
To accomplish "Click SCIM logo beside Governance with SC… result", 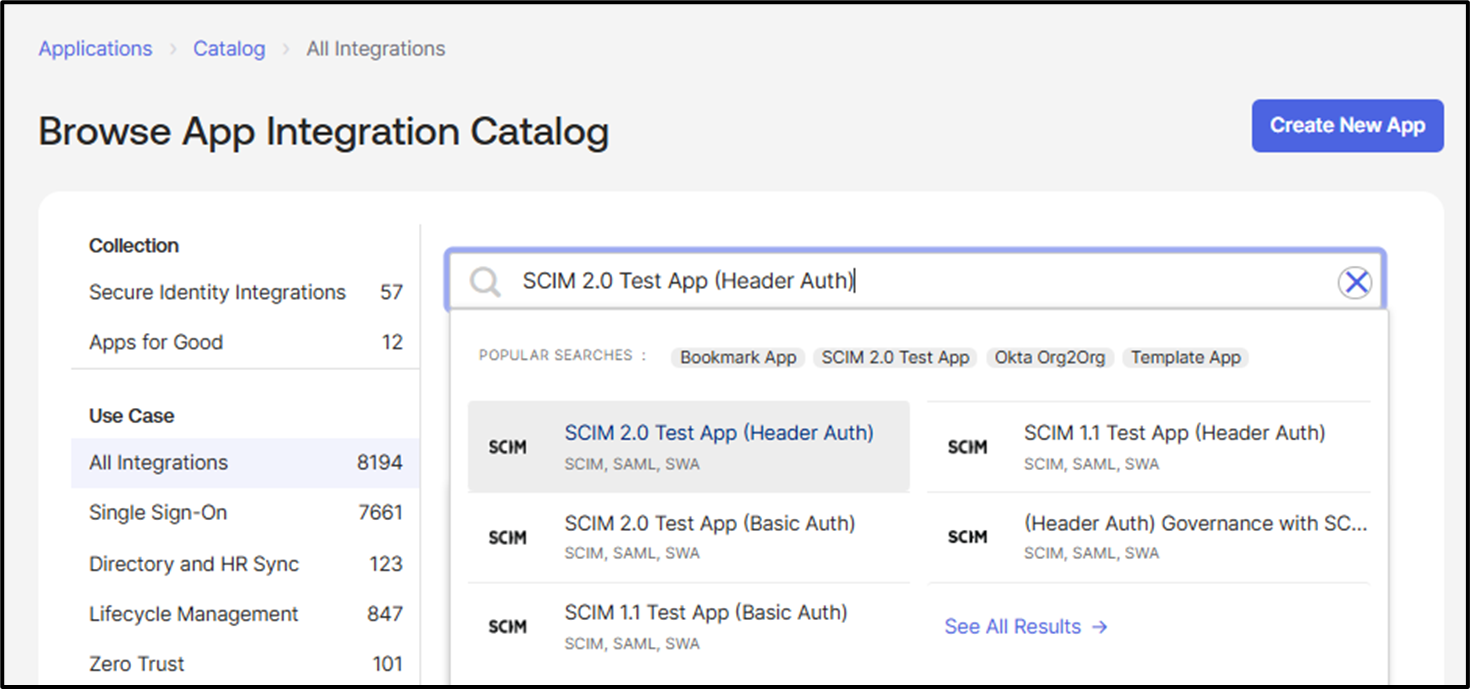I will tap(967, 538).
